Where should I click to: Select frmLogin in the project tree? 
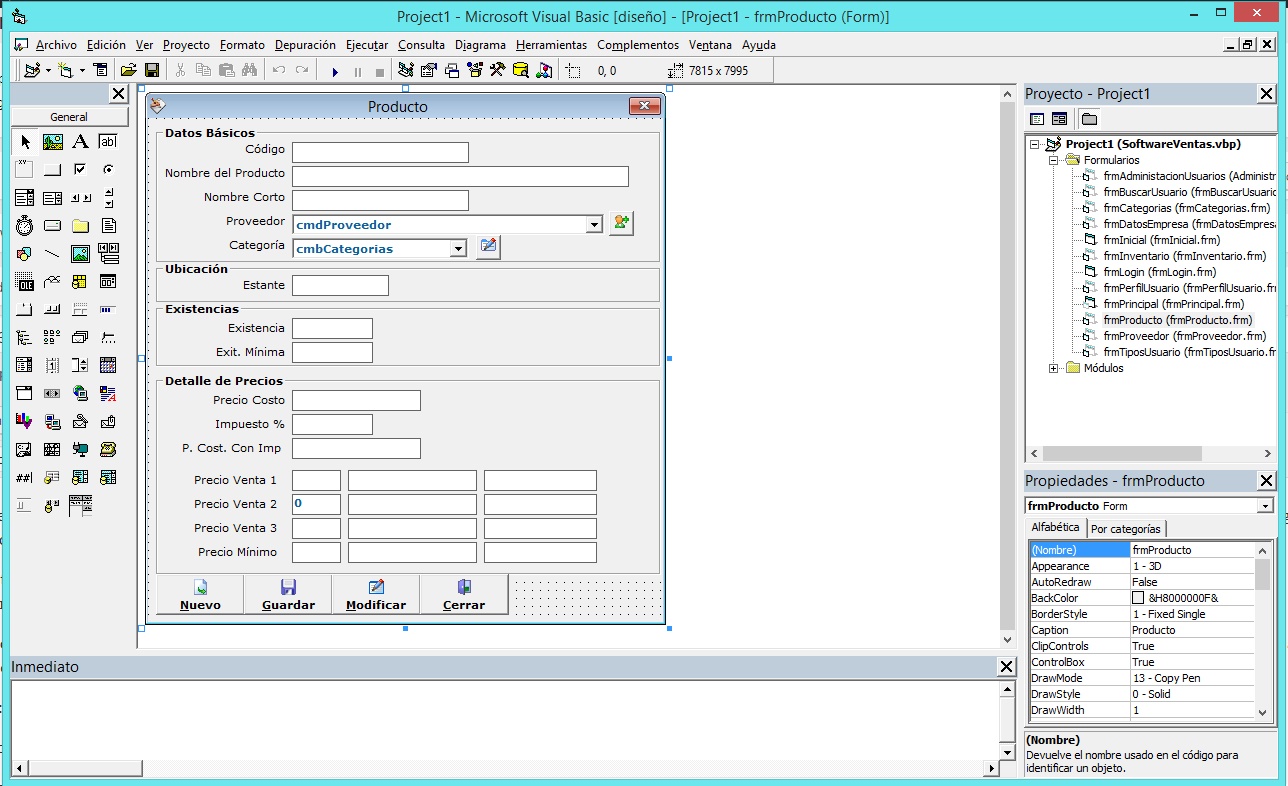[1159, 272]
